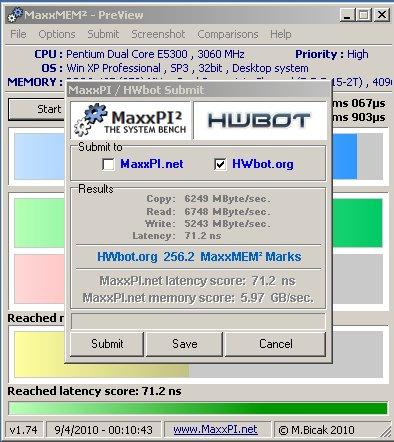
Task: Cancel the HWbot submit dialog
Action: [x=276, y=344]
